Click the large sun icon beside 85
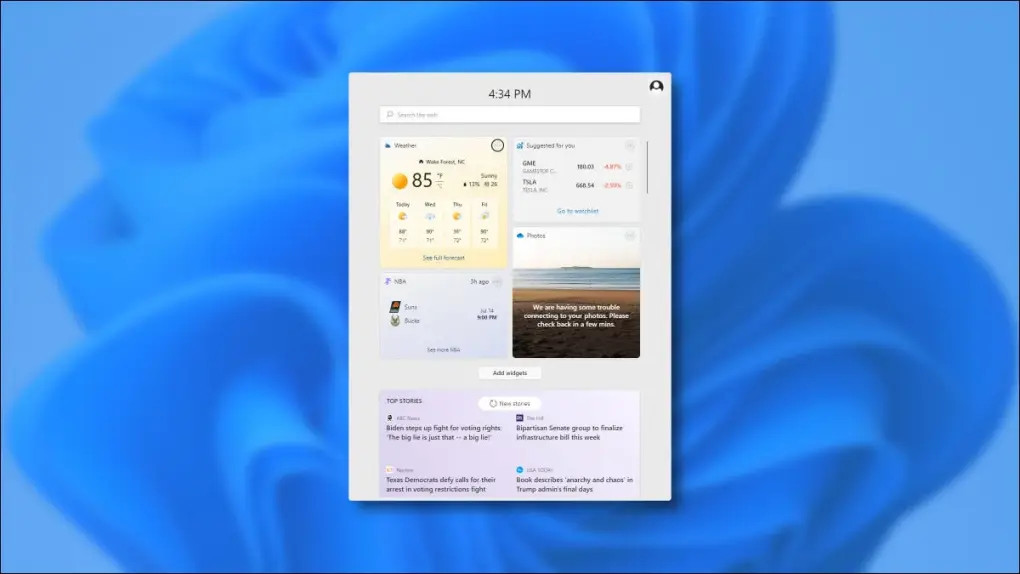This screenshot has width=1020, height=574. (399, 180)
